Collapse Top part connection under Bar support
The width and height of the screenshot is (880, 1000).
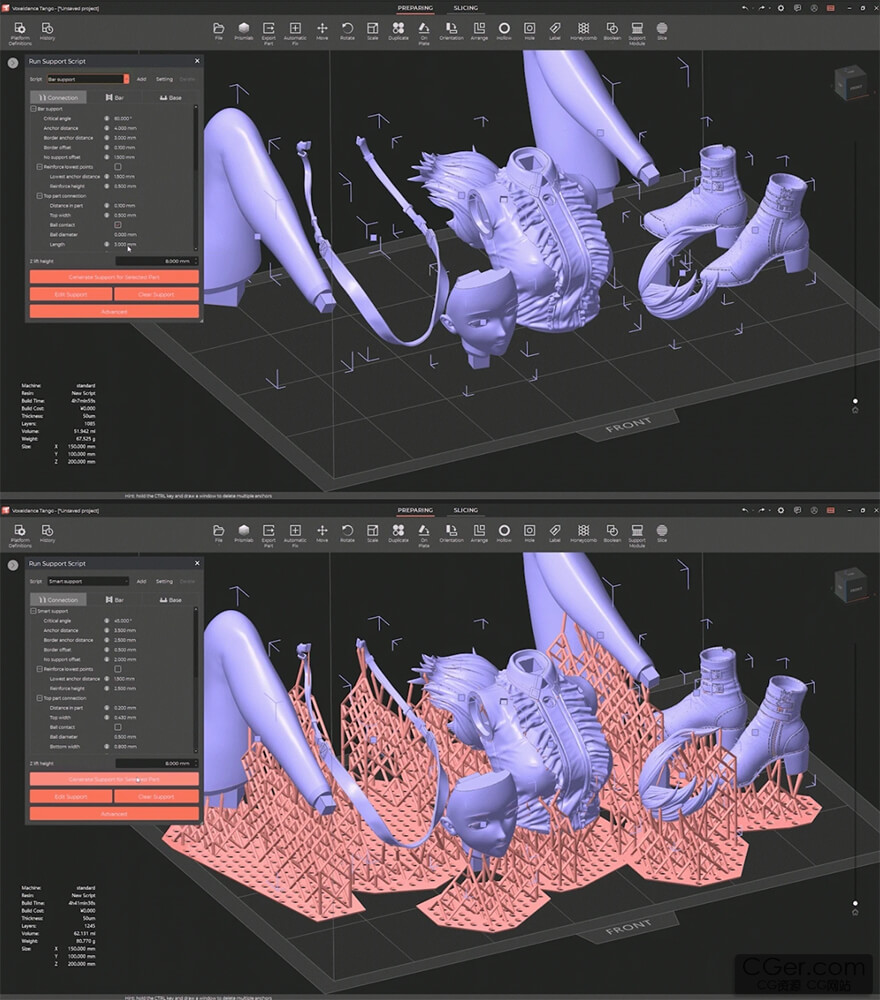40,196
